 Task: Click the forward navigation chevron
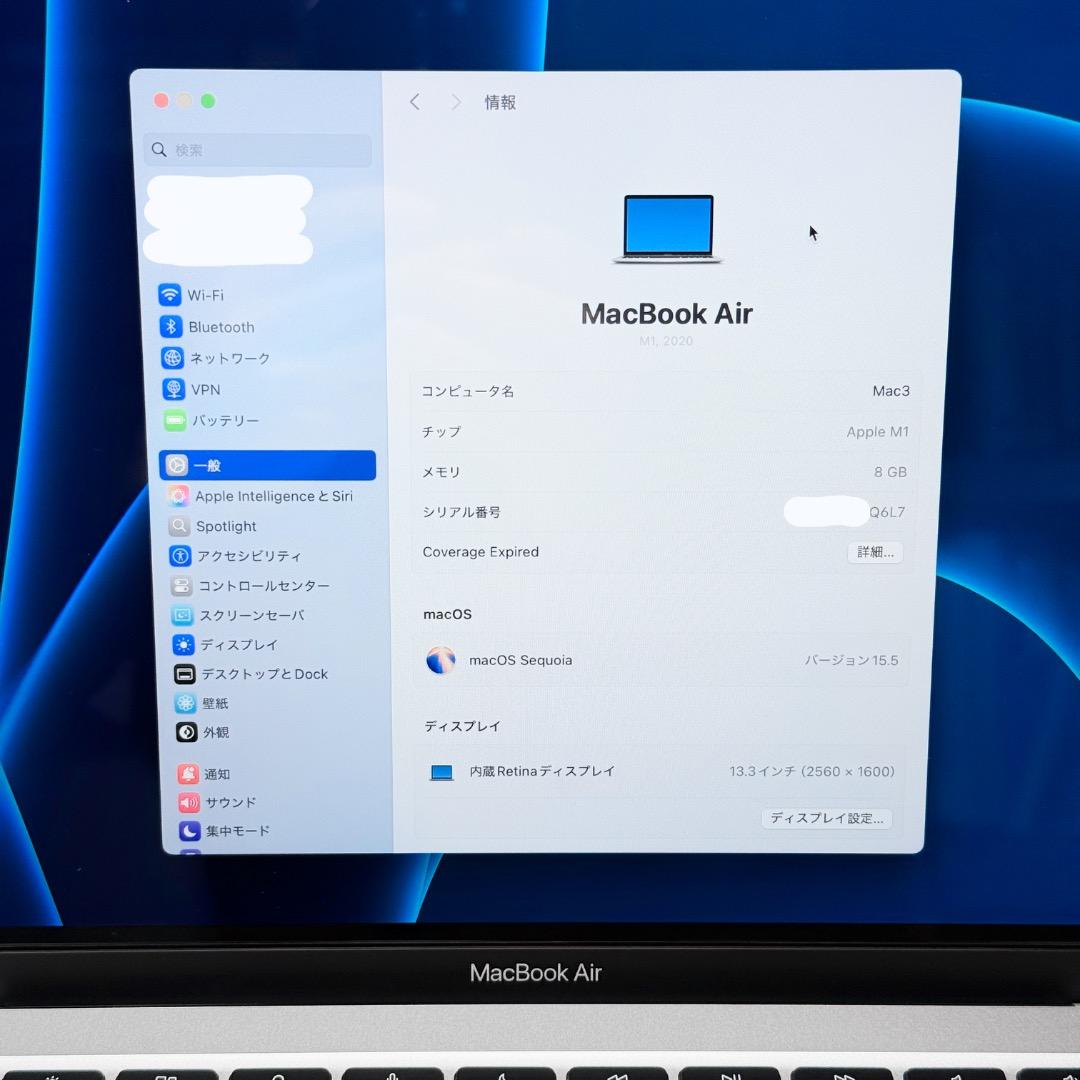(455, 101)
